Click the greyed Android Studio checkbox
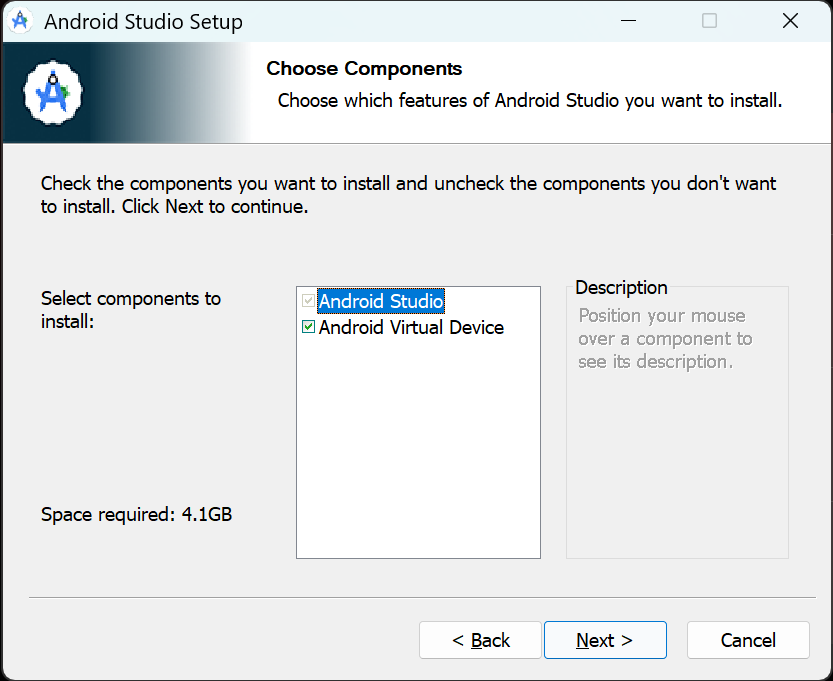The height and width of the screenshot is (681, 833). [x=308, y=301]
